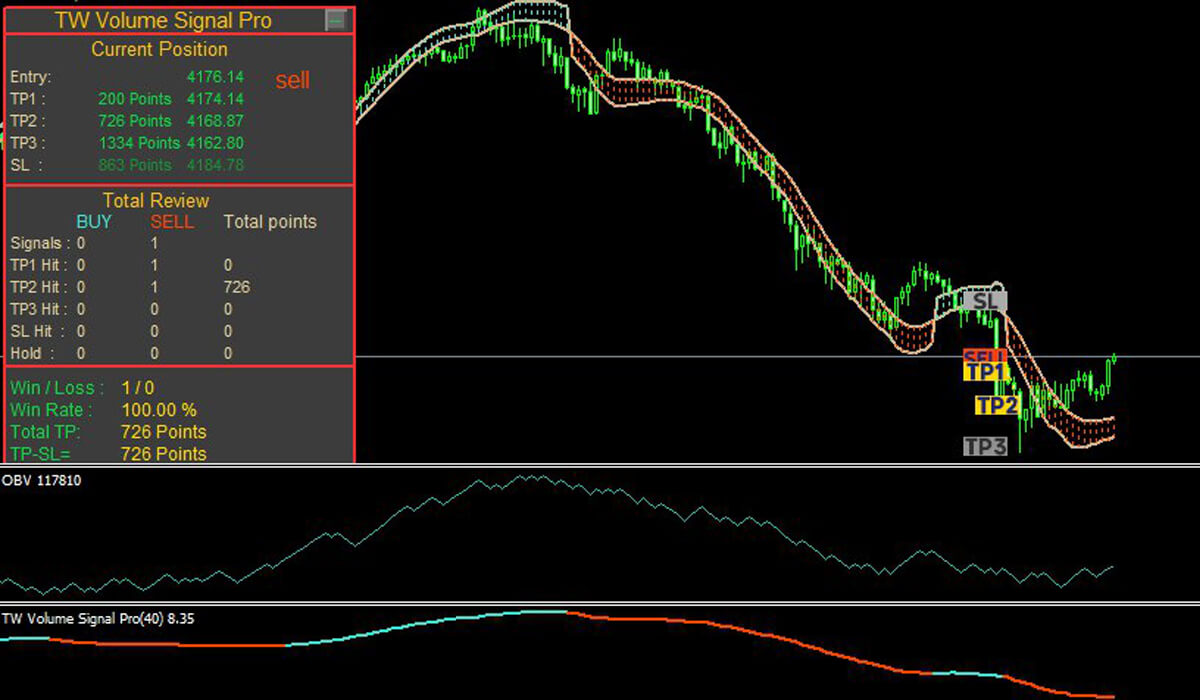The image size is (1200, 700).
Task: Select the SELL column header
Action: (172, 222)
